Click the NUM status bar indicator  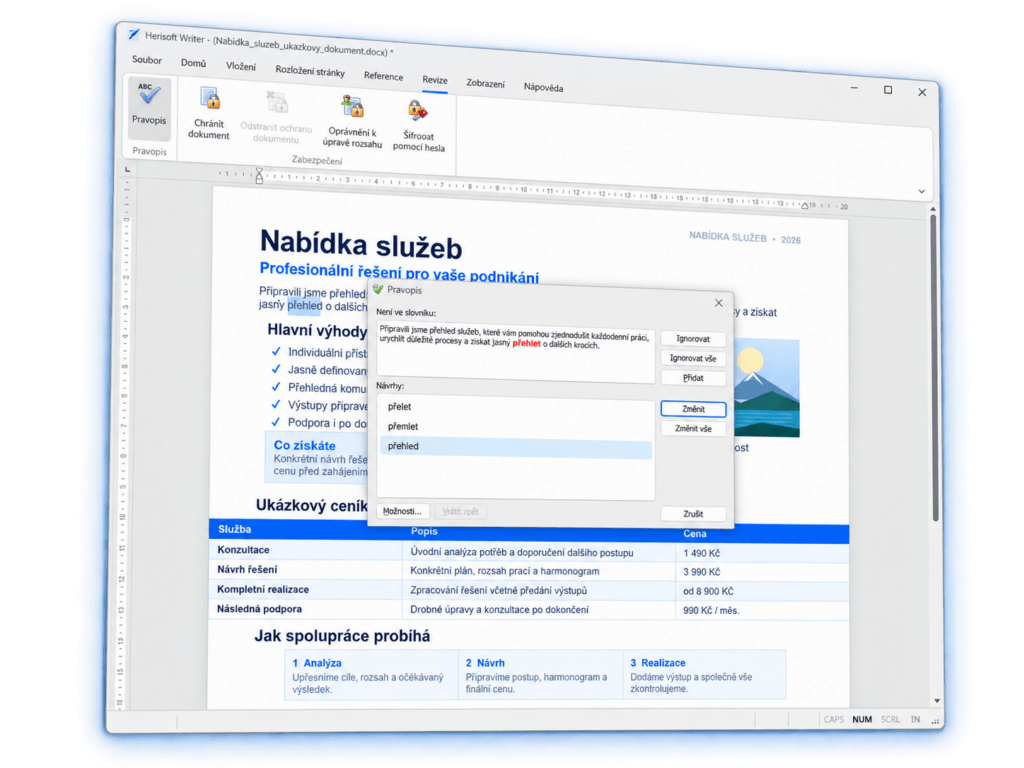point(861,719)
